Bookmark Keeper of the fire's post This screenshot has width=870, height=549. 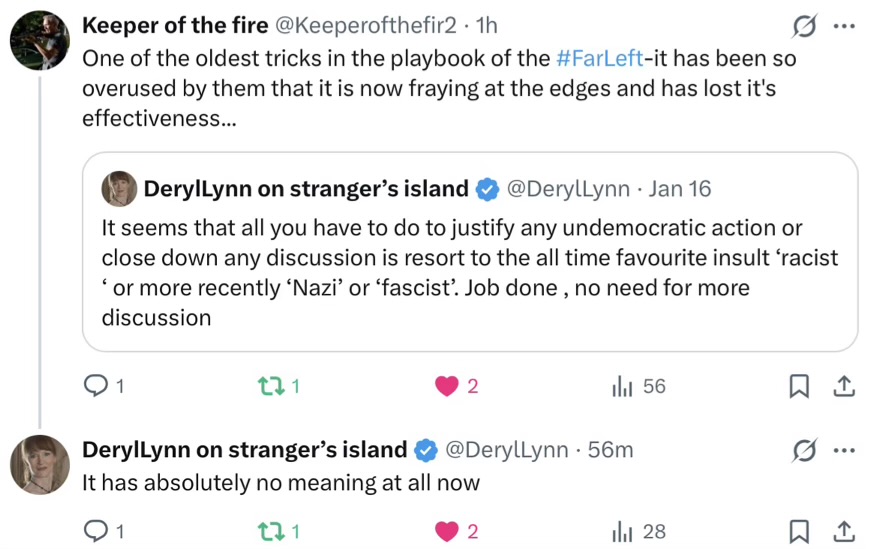point(799,386)
